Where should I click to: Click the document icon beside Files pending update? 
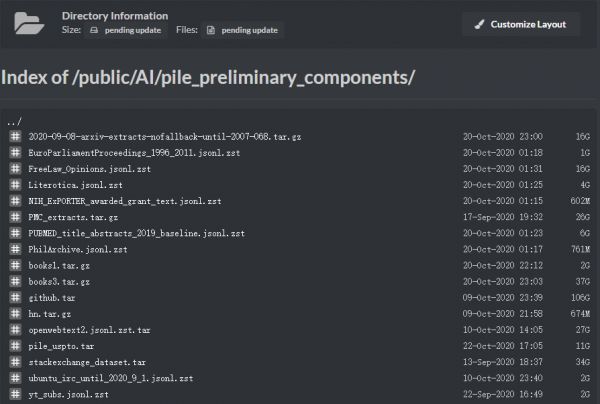(211, 30)
